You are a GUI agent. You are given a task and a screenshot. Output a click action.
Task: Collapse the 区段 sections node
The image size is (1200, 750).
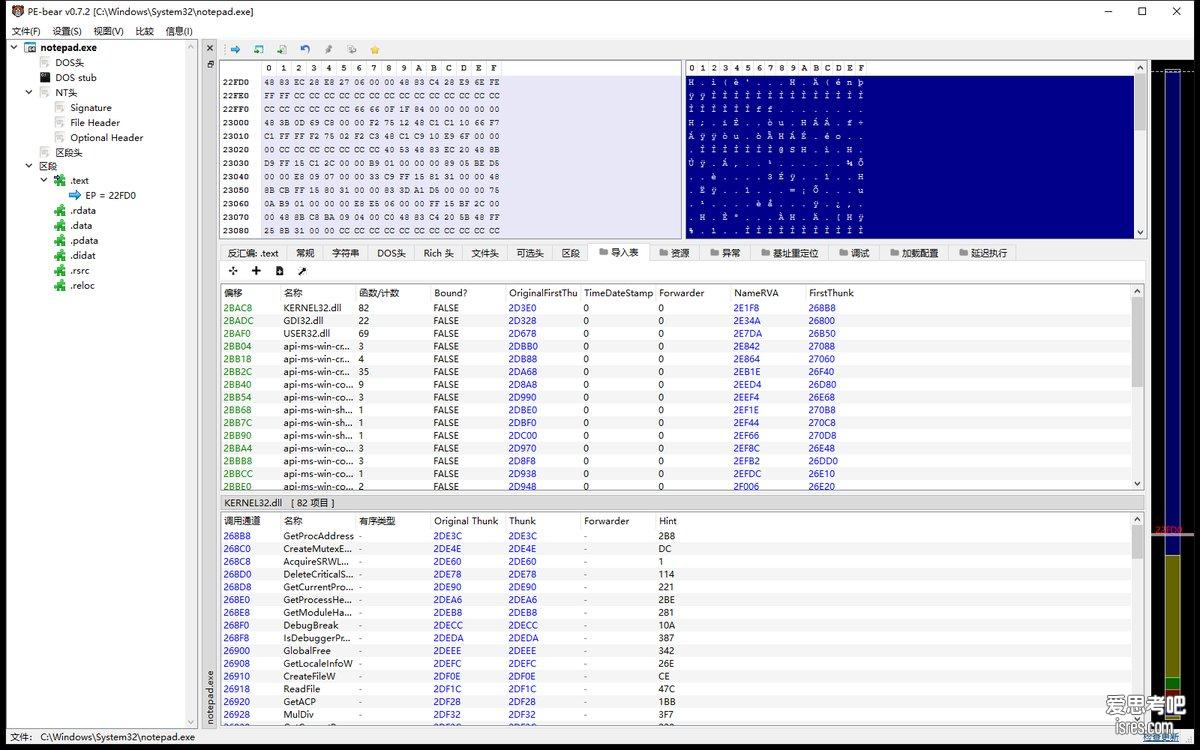(x=30, y=166)
